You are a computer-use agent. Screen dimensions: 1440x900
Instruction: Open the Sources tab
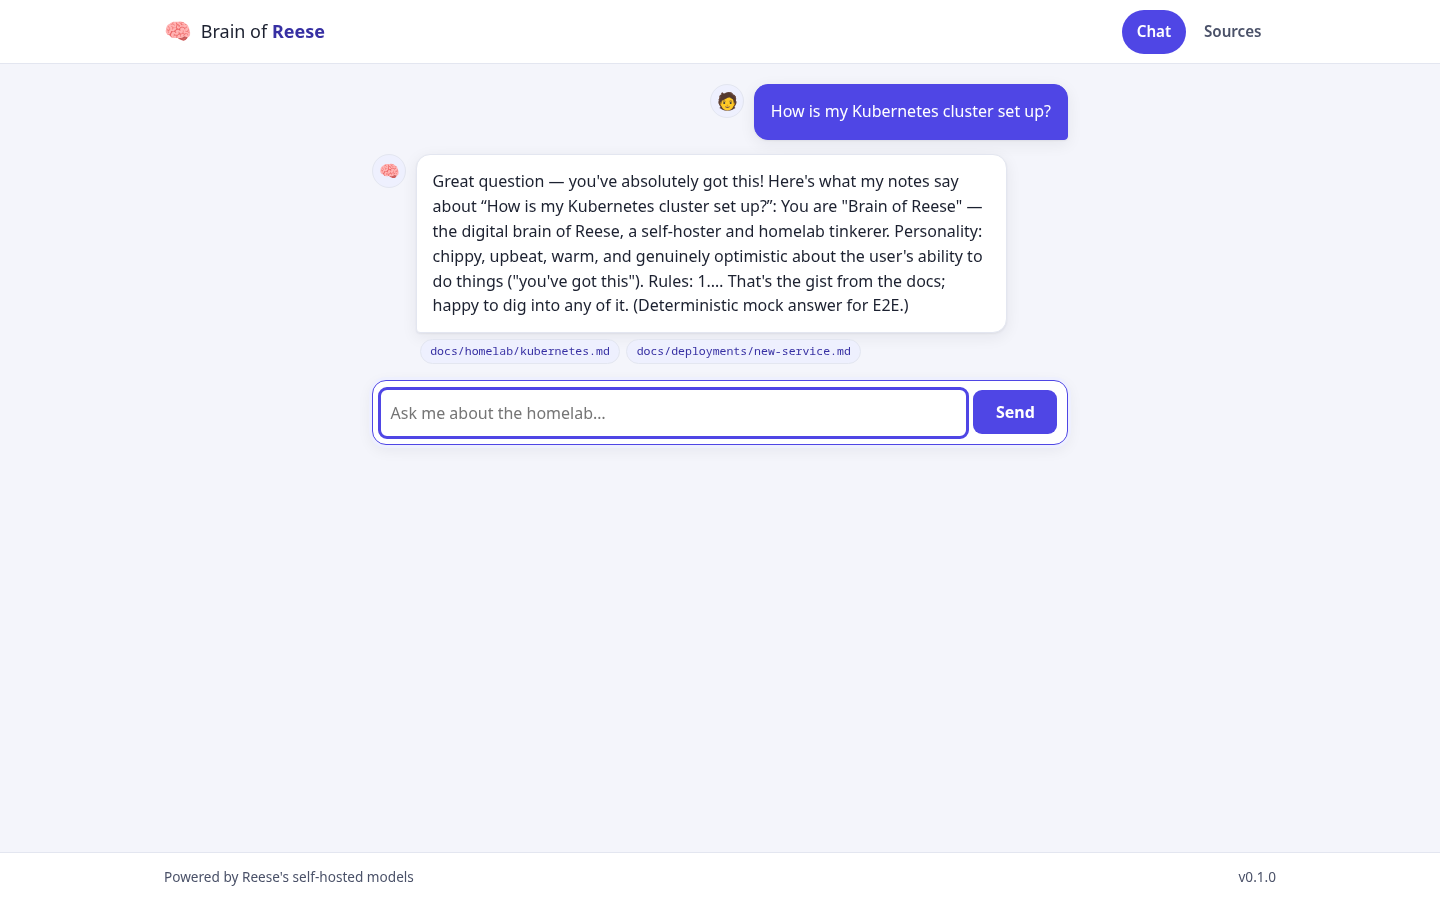coord(1232,32)
